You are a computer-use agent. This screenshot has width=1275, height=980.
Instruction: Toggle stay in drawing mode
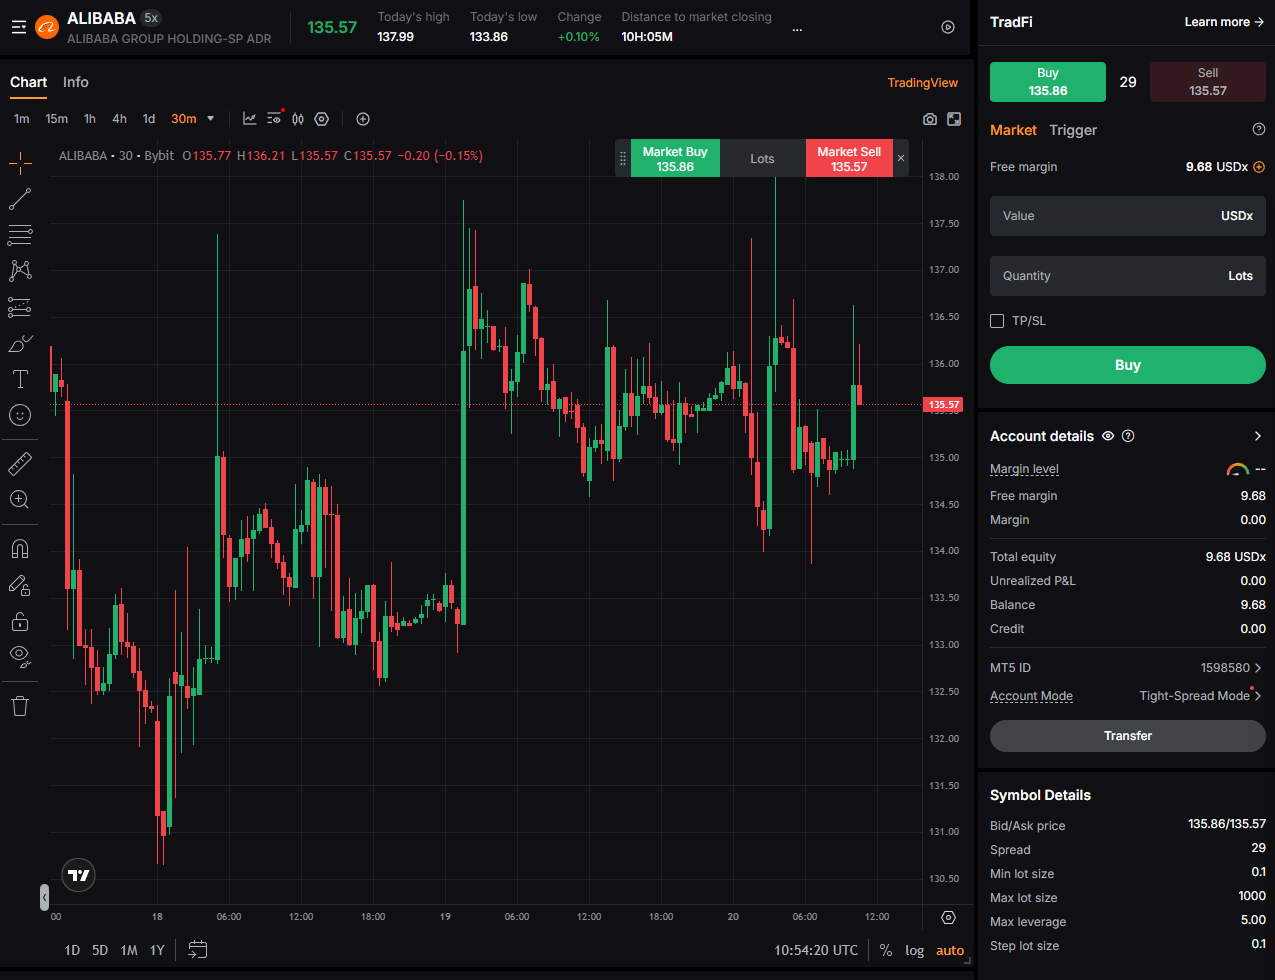click(20, 585)
